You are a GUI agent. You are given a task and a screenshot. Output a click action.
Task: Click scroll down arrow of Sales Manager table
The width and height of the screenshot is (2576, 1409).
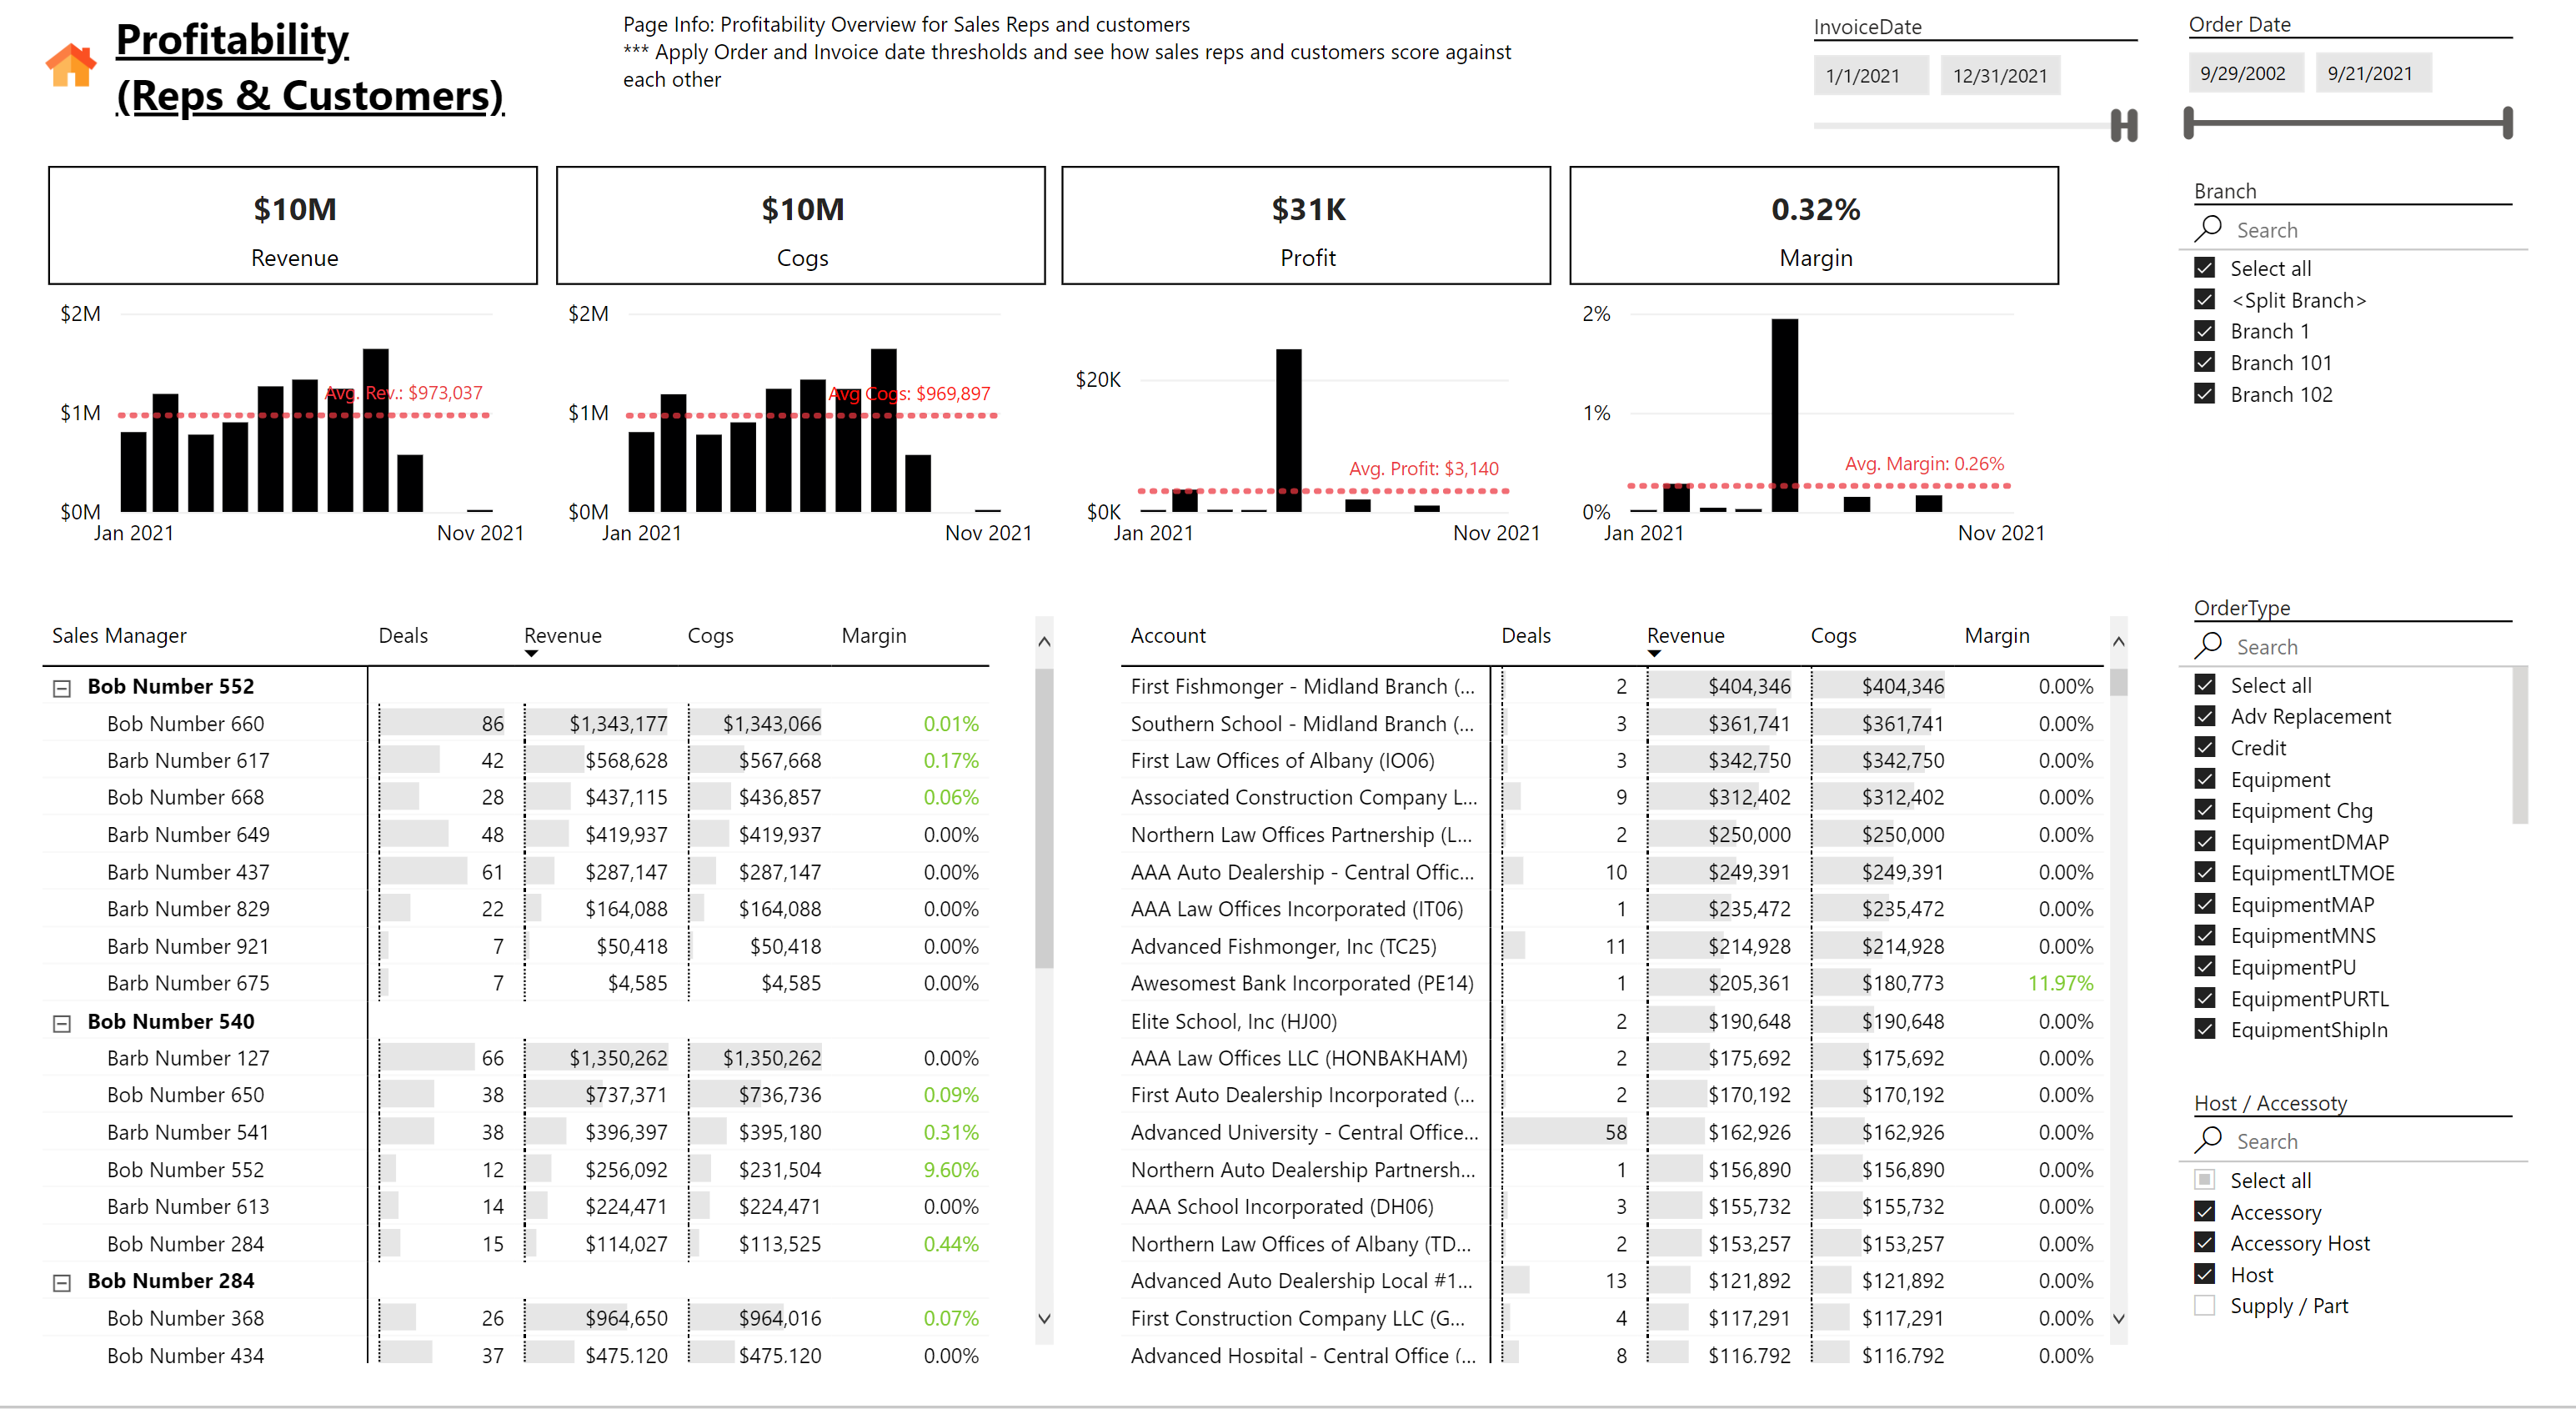pos(1044,1318)
